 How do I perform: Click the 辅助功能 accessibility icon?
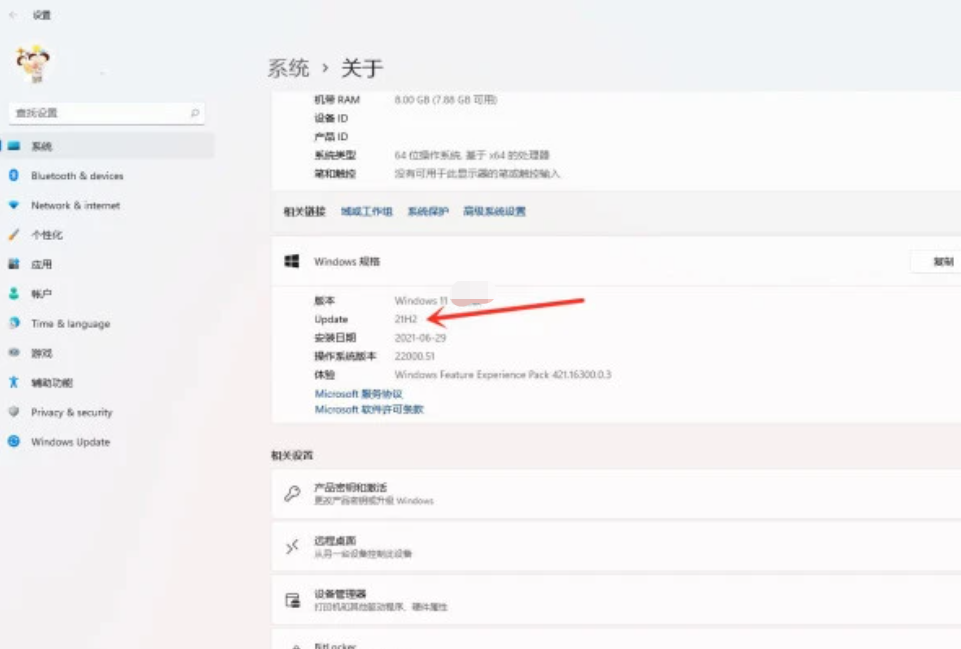coord(13,382)
